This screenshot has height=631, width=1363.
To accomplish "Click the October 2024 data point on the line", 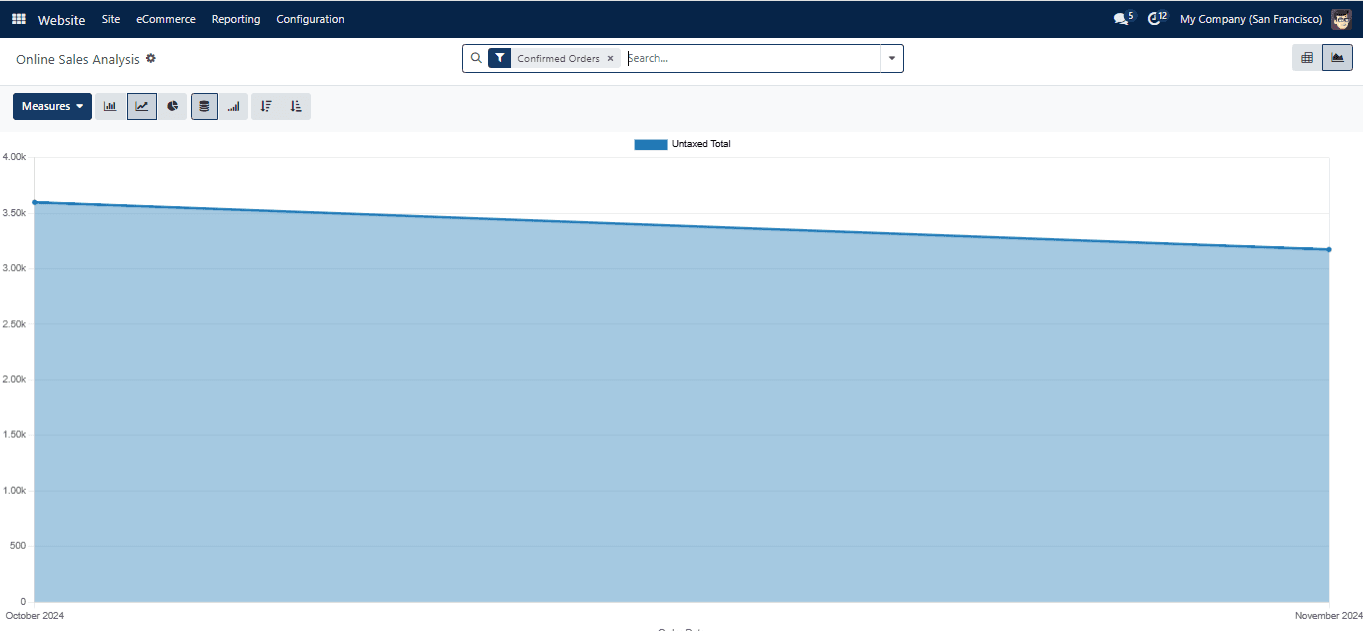I will [35, 202].
